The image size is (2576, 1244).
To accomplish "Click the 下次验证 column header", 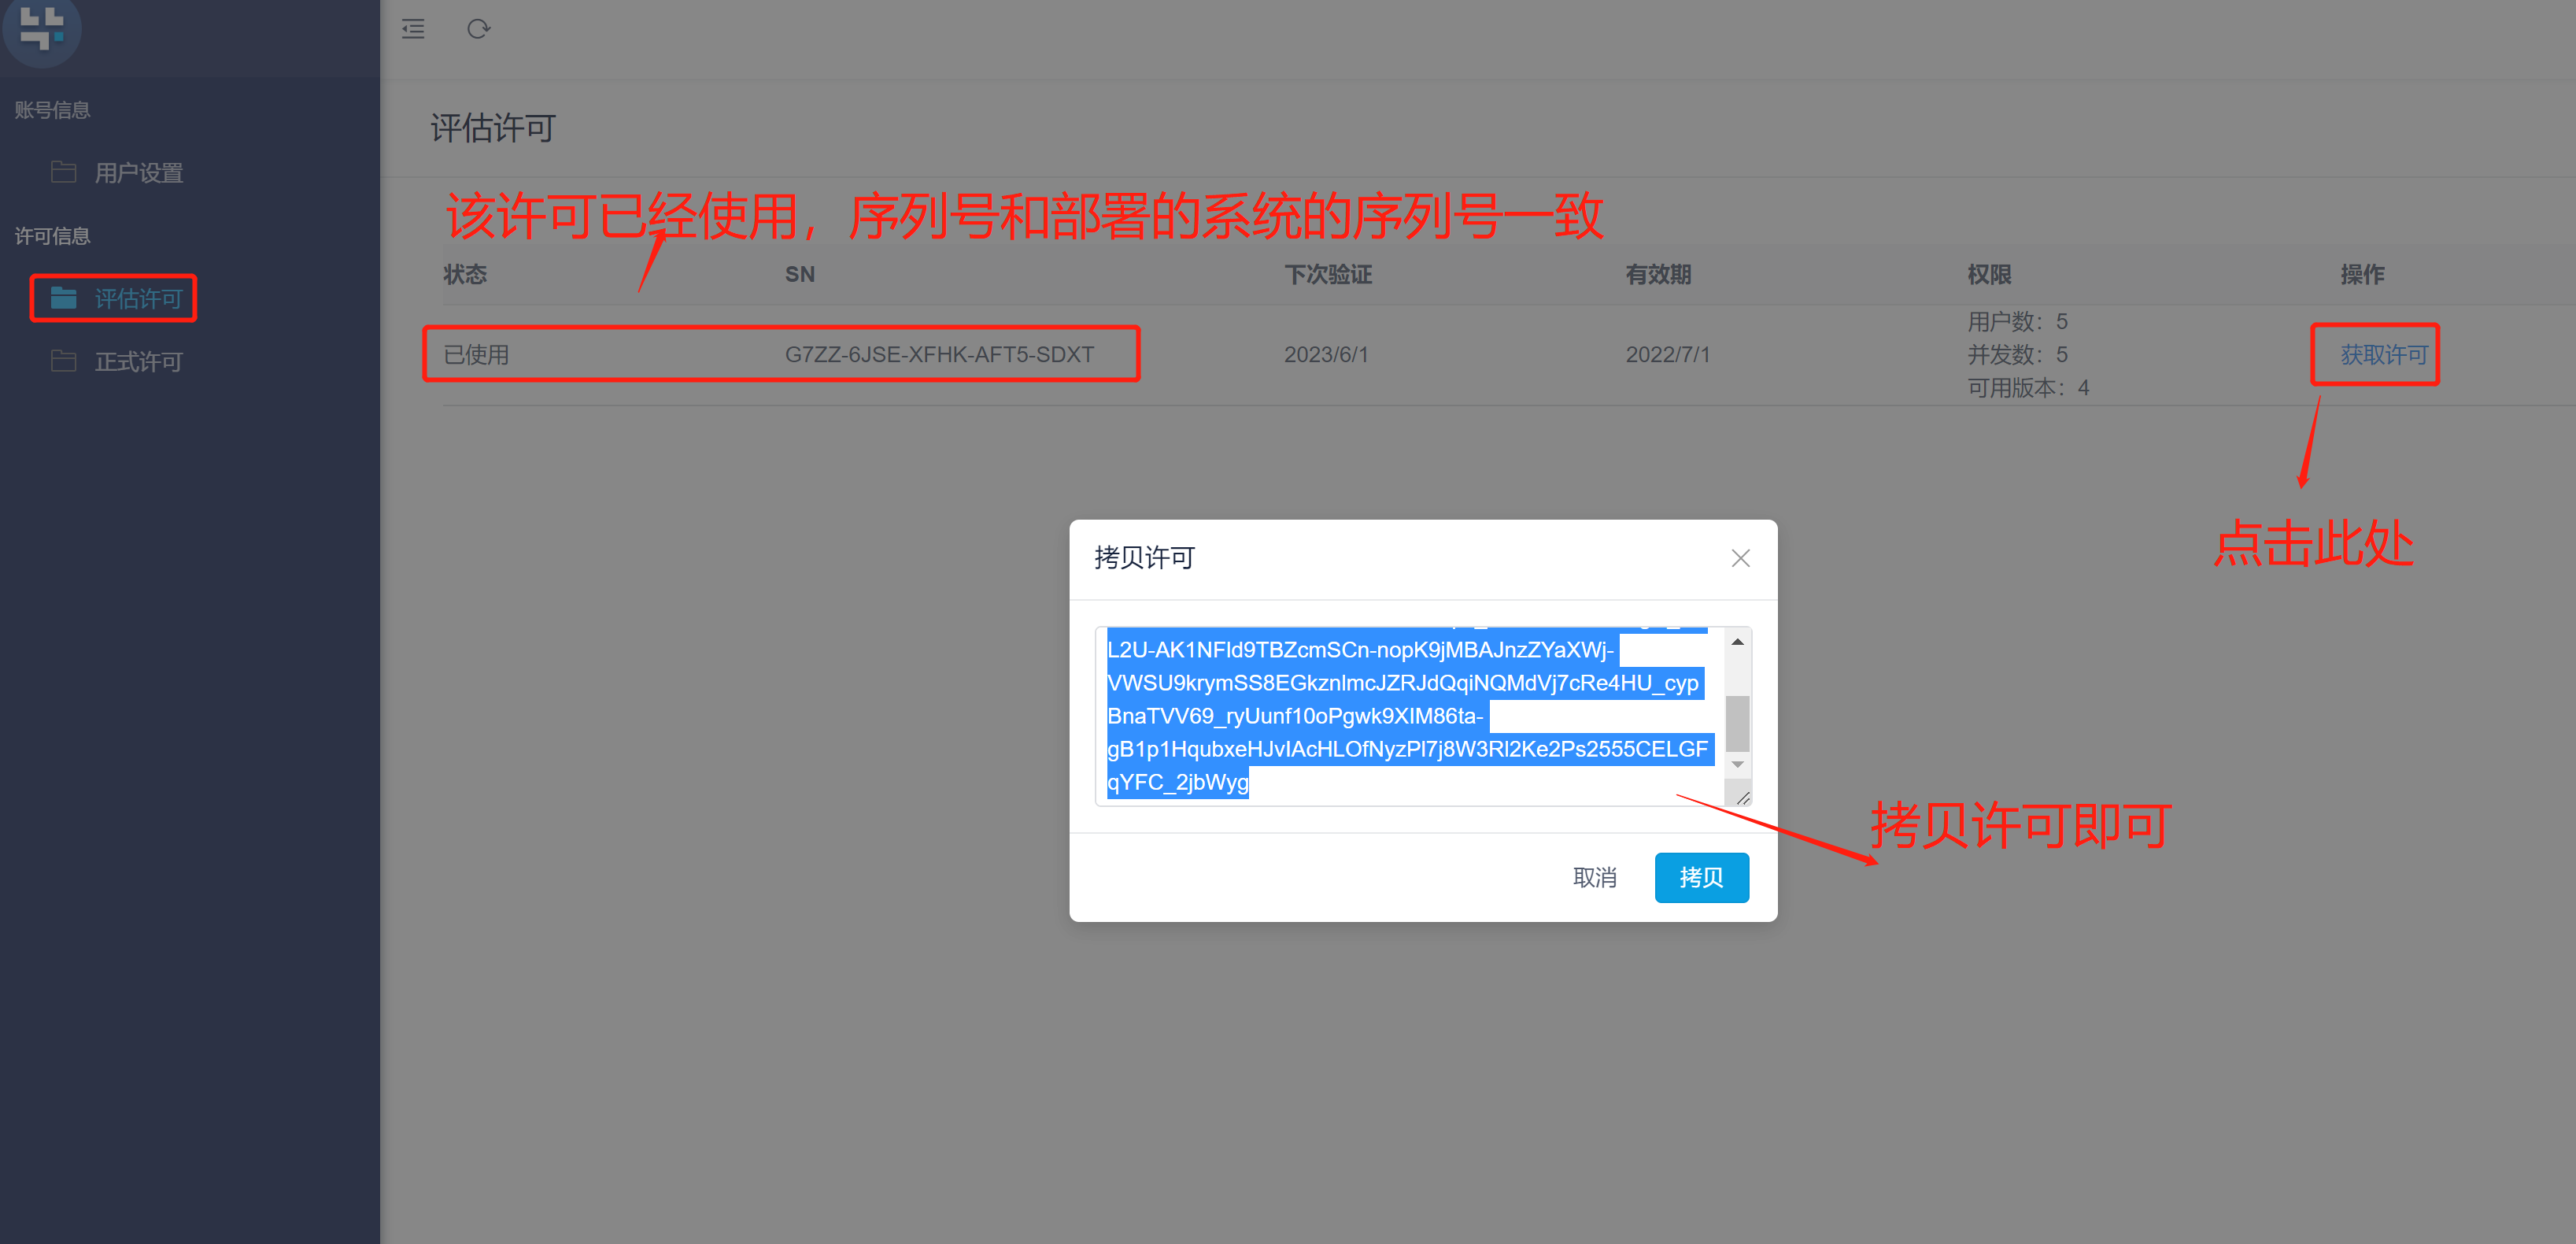I will 1327,274.
